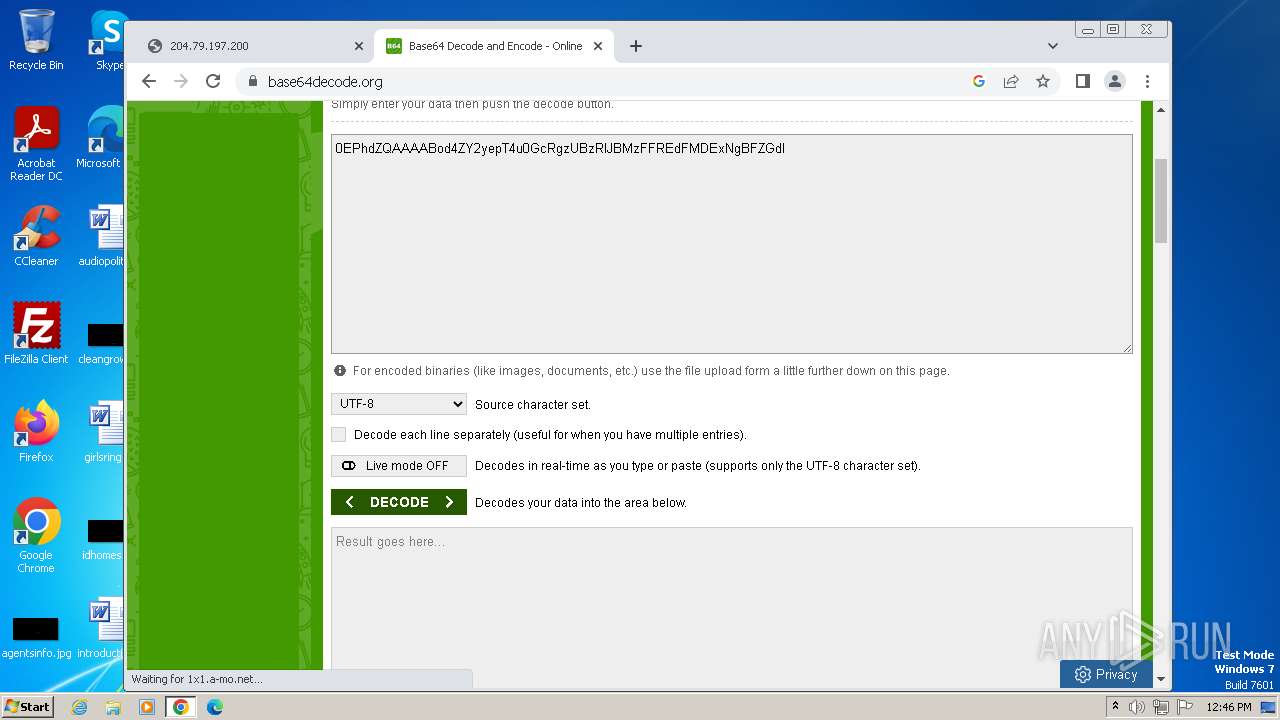Launch Acrobat Reader DC from desktop
Screen dimensions: 1280x720
tap(36, 144)
